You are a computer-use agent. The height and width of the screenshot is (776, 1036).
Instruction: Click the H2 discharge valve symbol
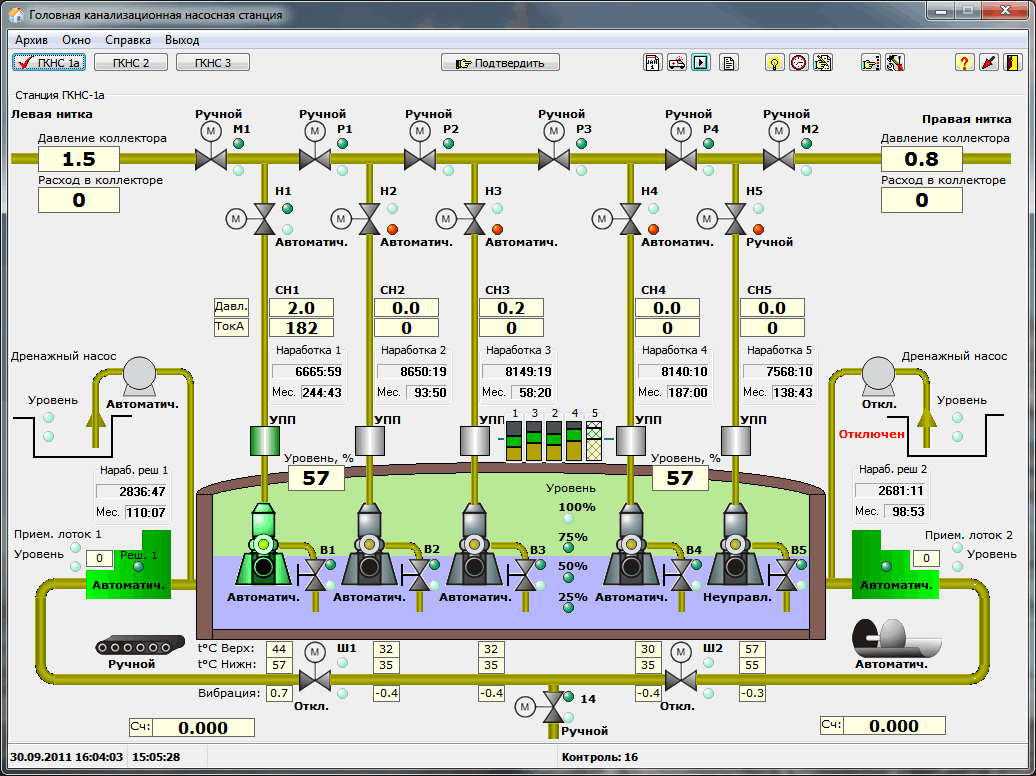(369, 219)
